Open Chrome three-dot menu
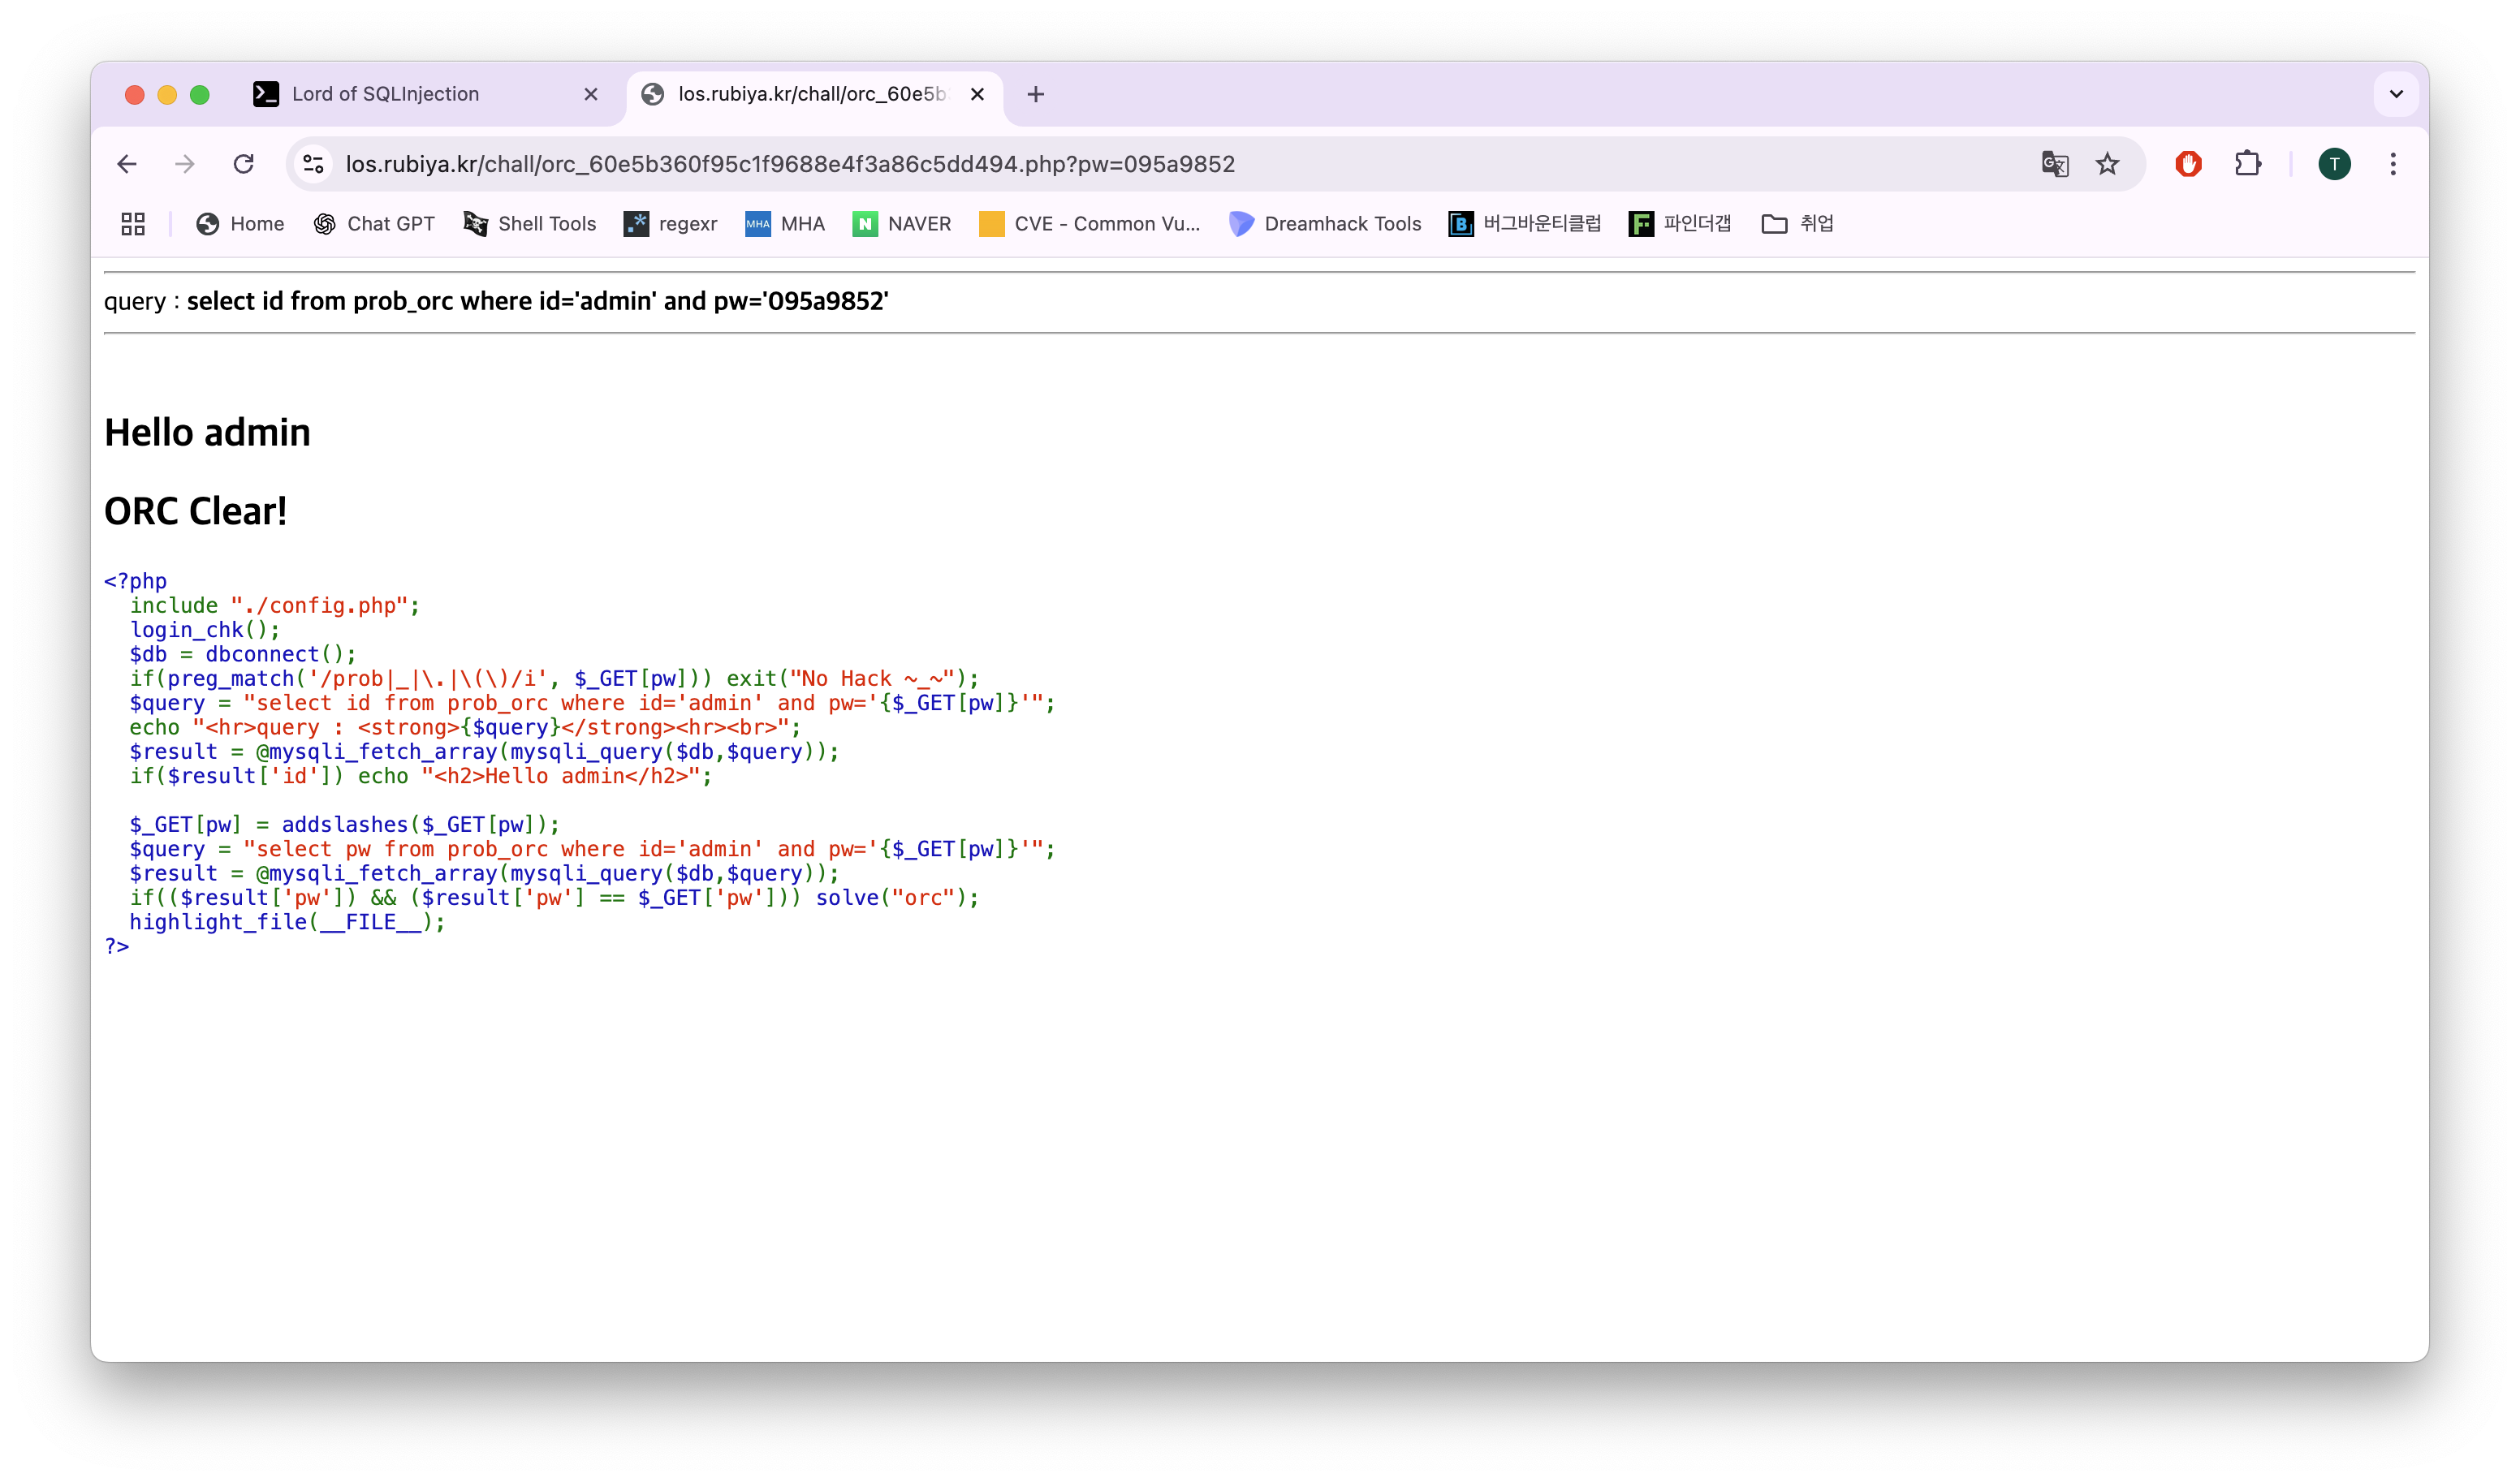 [2393, 164]
